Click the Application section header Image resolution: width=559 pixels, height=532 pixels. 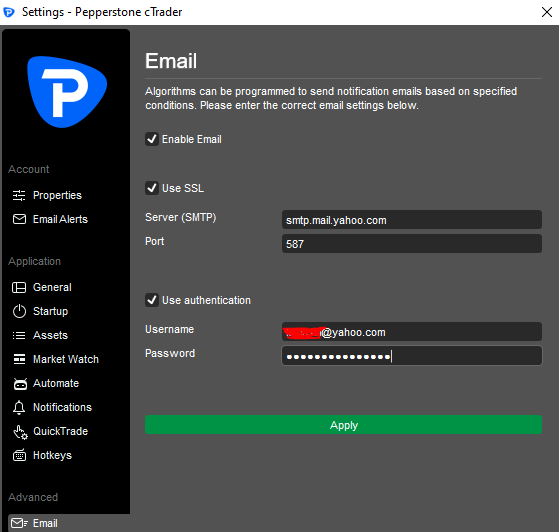coord(34,261)
